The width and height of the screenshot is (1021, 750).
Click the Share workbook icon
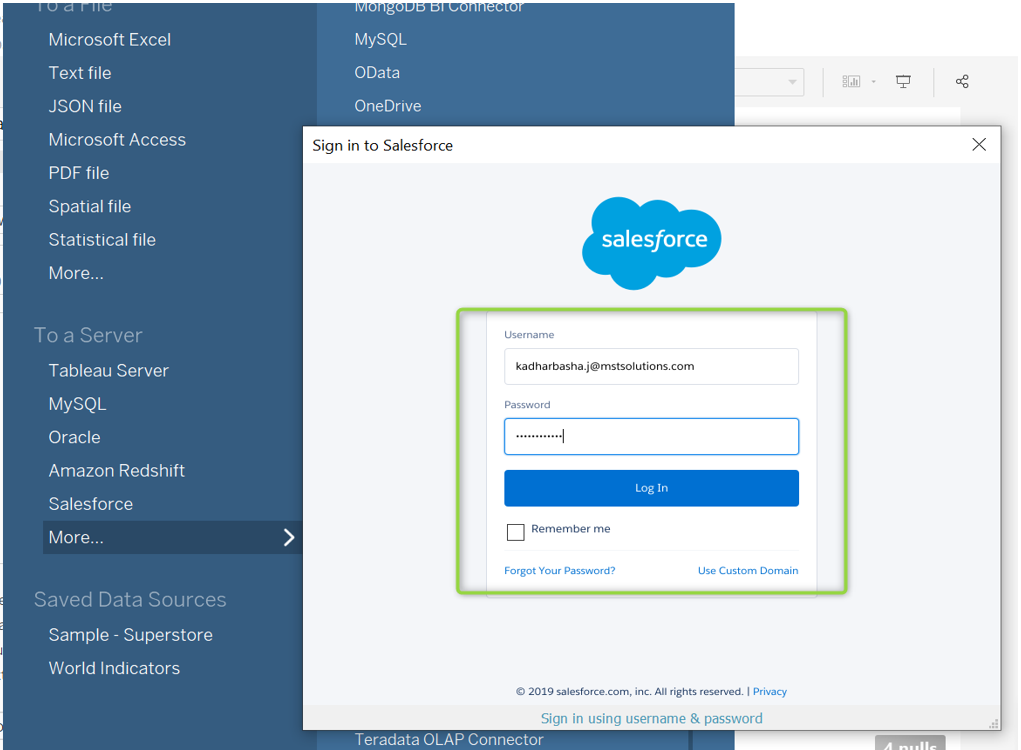962,82
